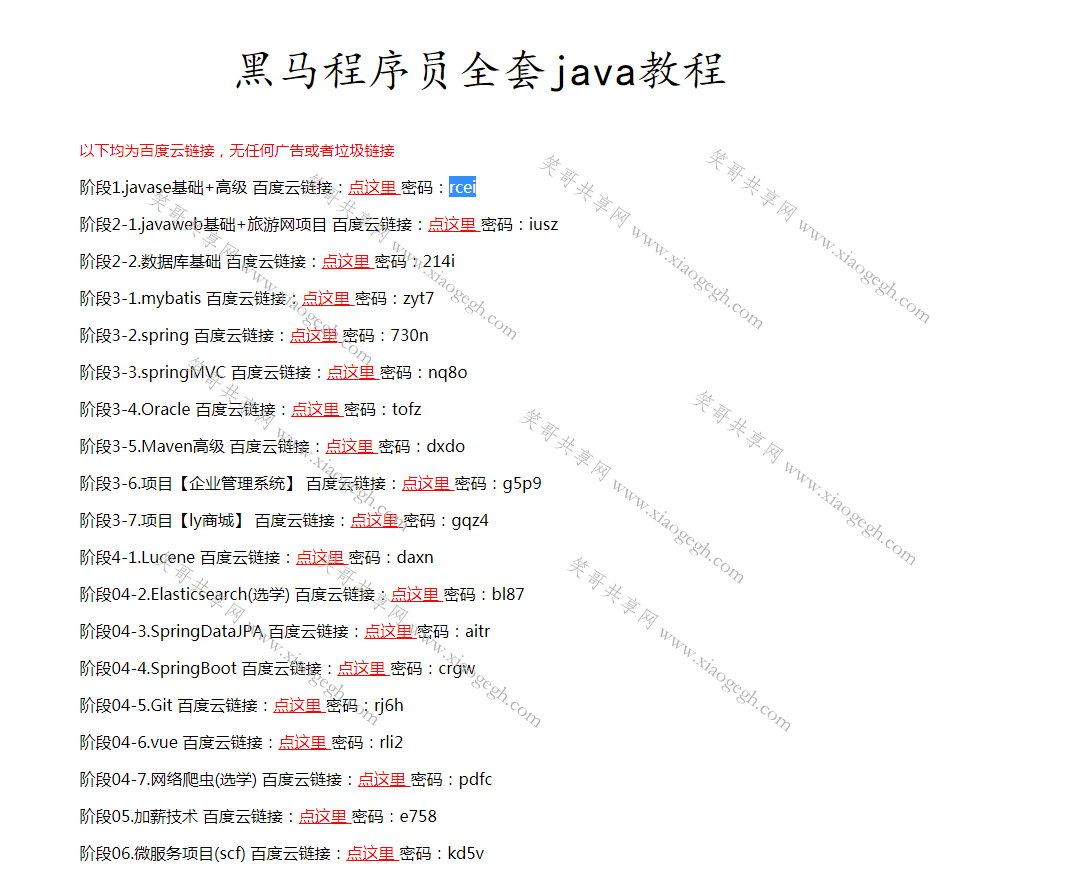This screenshot has width=1074, height=877.
Task: Select the password pdfc
Action: pyautogui.click(x=475, y=780)
